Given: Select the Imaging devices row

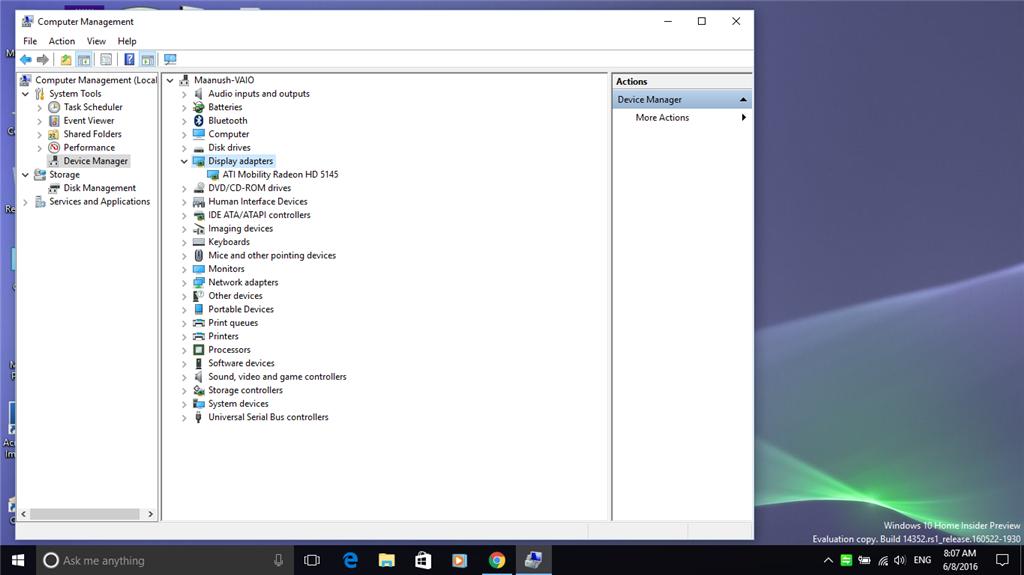Looking at the screenshot, I should click(x=240, y=229).
